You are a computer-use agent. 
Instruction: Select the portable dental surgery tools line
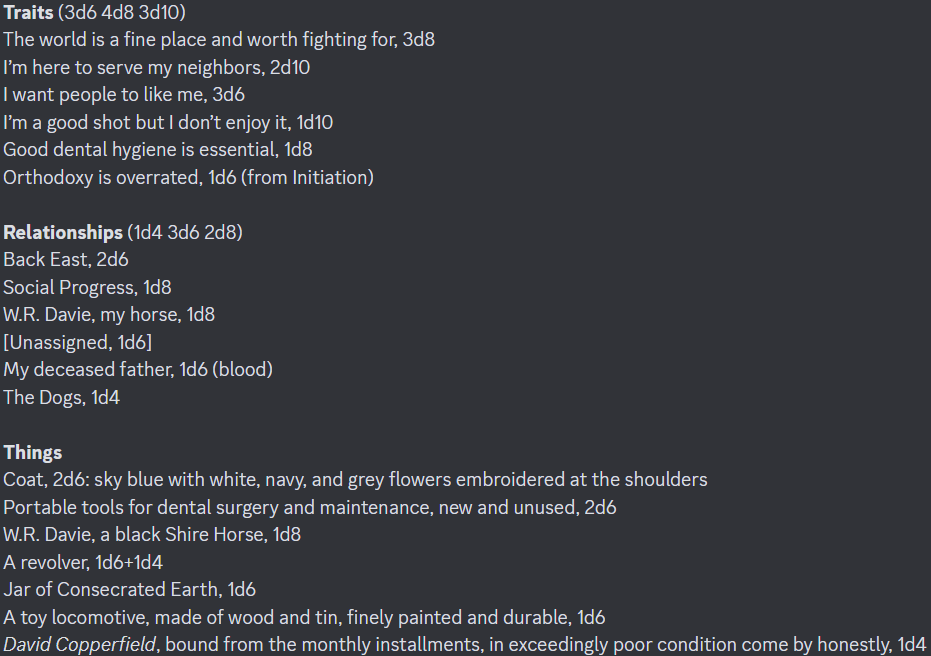310,508
